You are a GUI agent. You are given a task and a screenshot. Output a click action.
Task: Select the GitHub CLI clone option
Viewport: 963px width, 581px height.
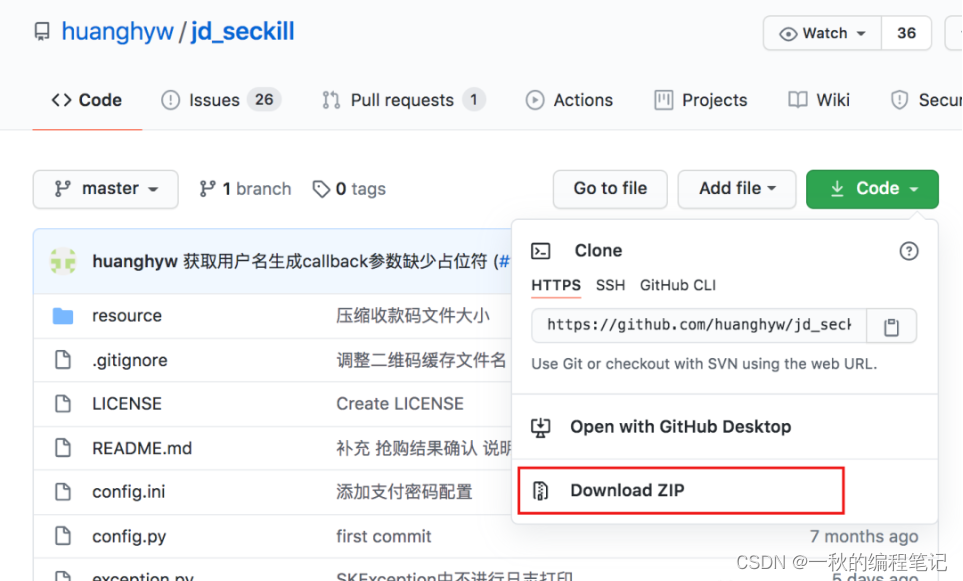pyautogui.click(x=678, y=286)
